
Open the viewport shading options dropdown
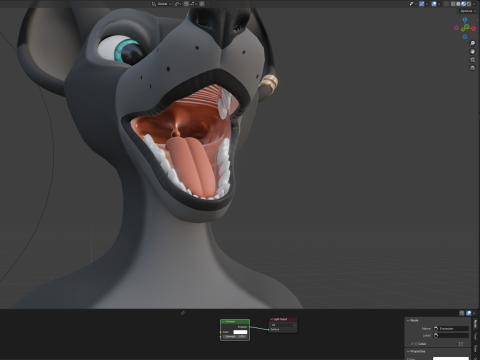474,4
